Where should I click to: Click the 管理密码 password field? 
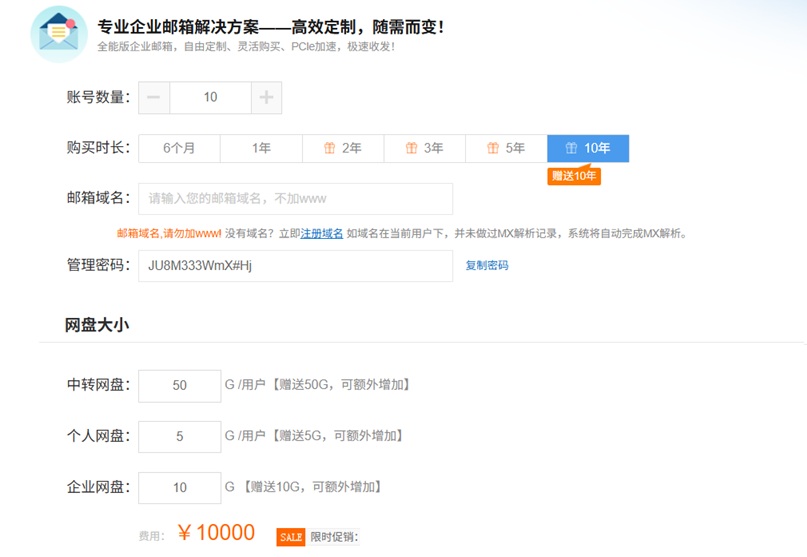tap(295, 266)
